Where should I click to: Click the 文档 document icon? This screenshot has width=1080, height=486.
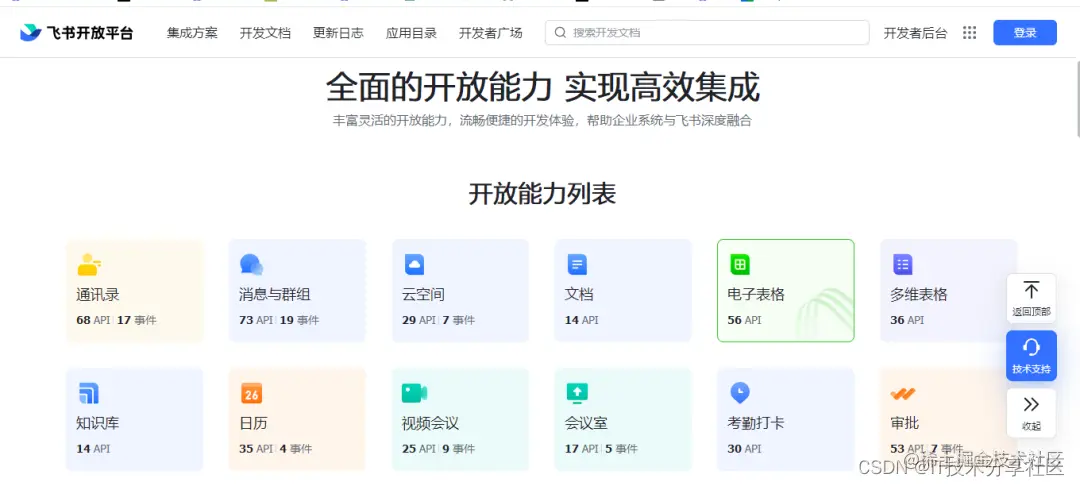(577, 264)
